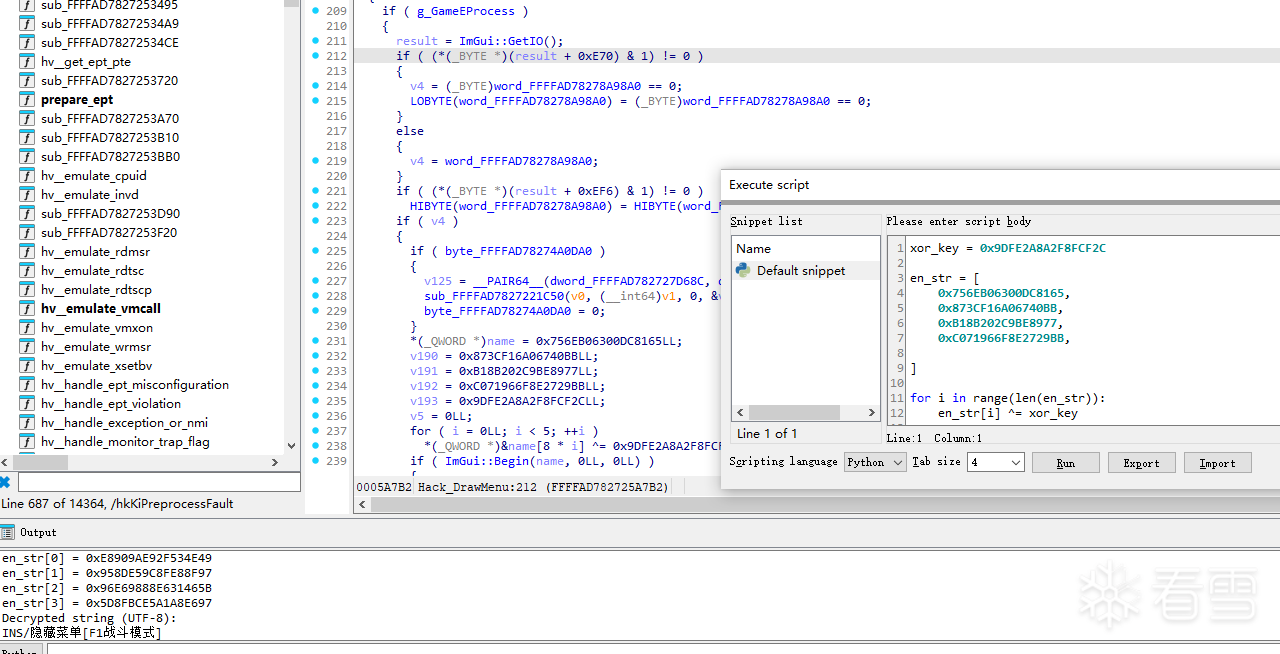Click the Python icon of Default snippet

743,270
